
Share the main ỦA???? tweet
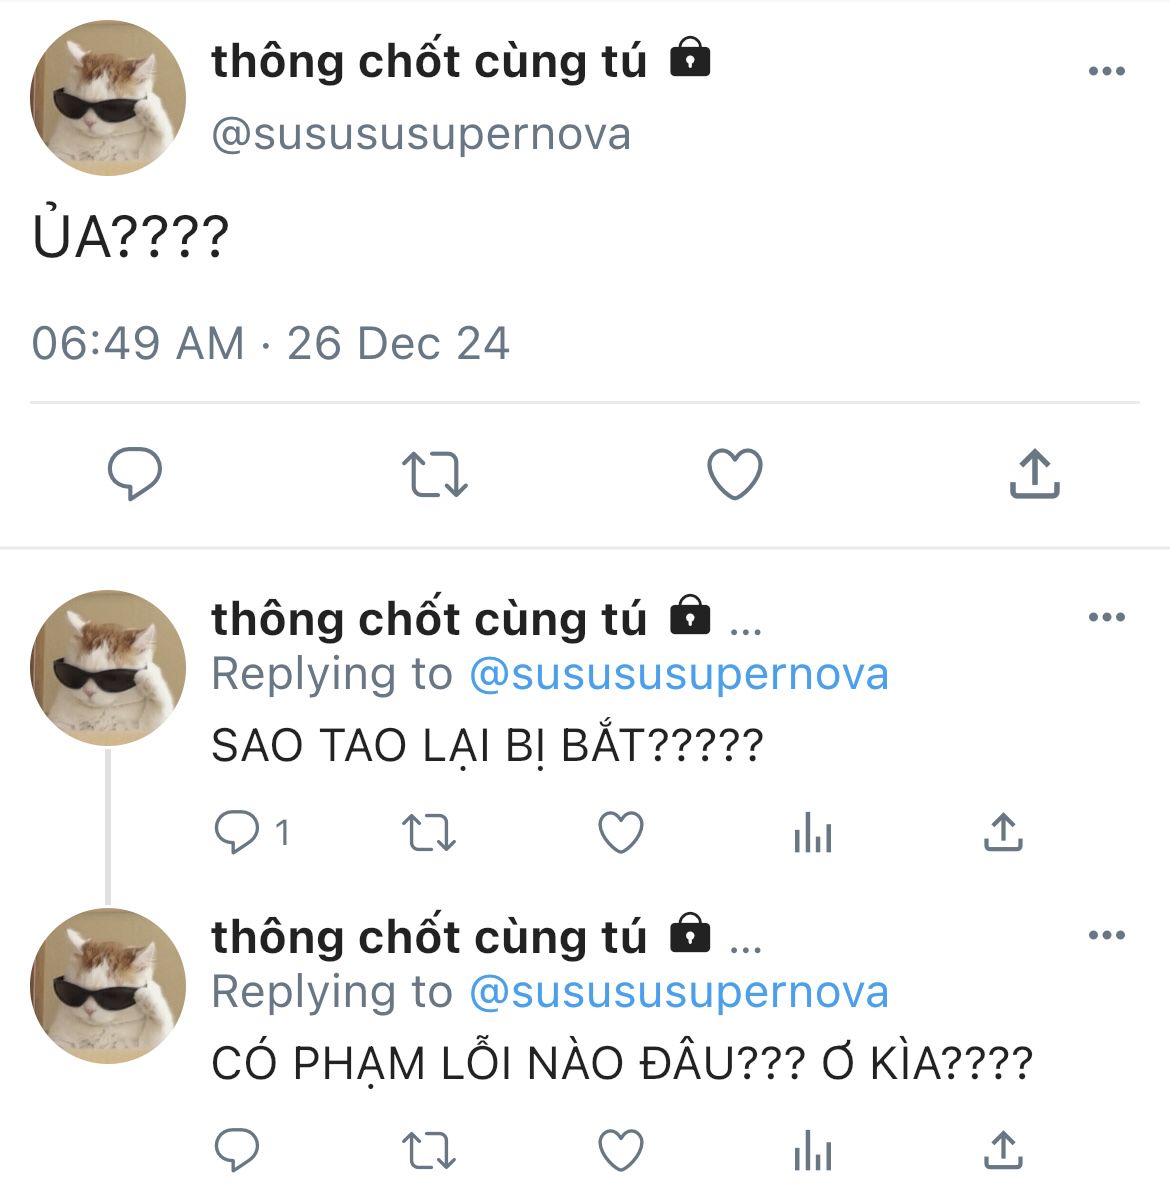coord(1035,474)
